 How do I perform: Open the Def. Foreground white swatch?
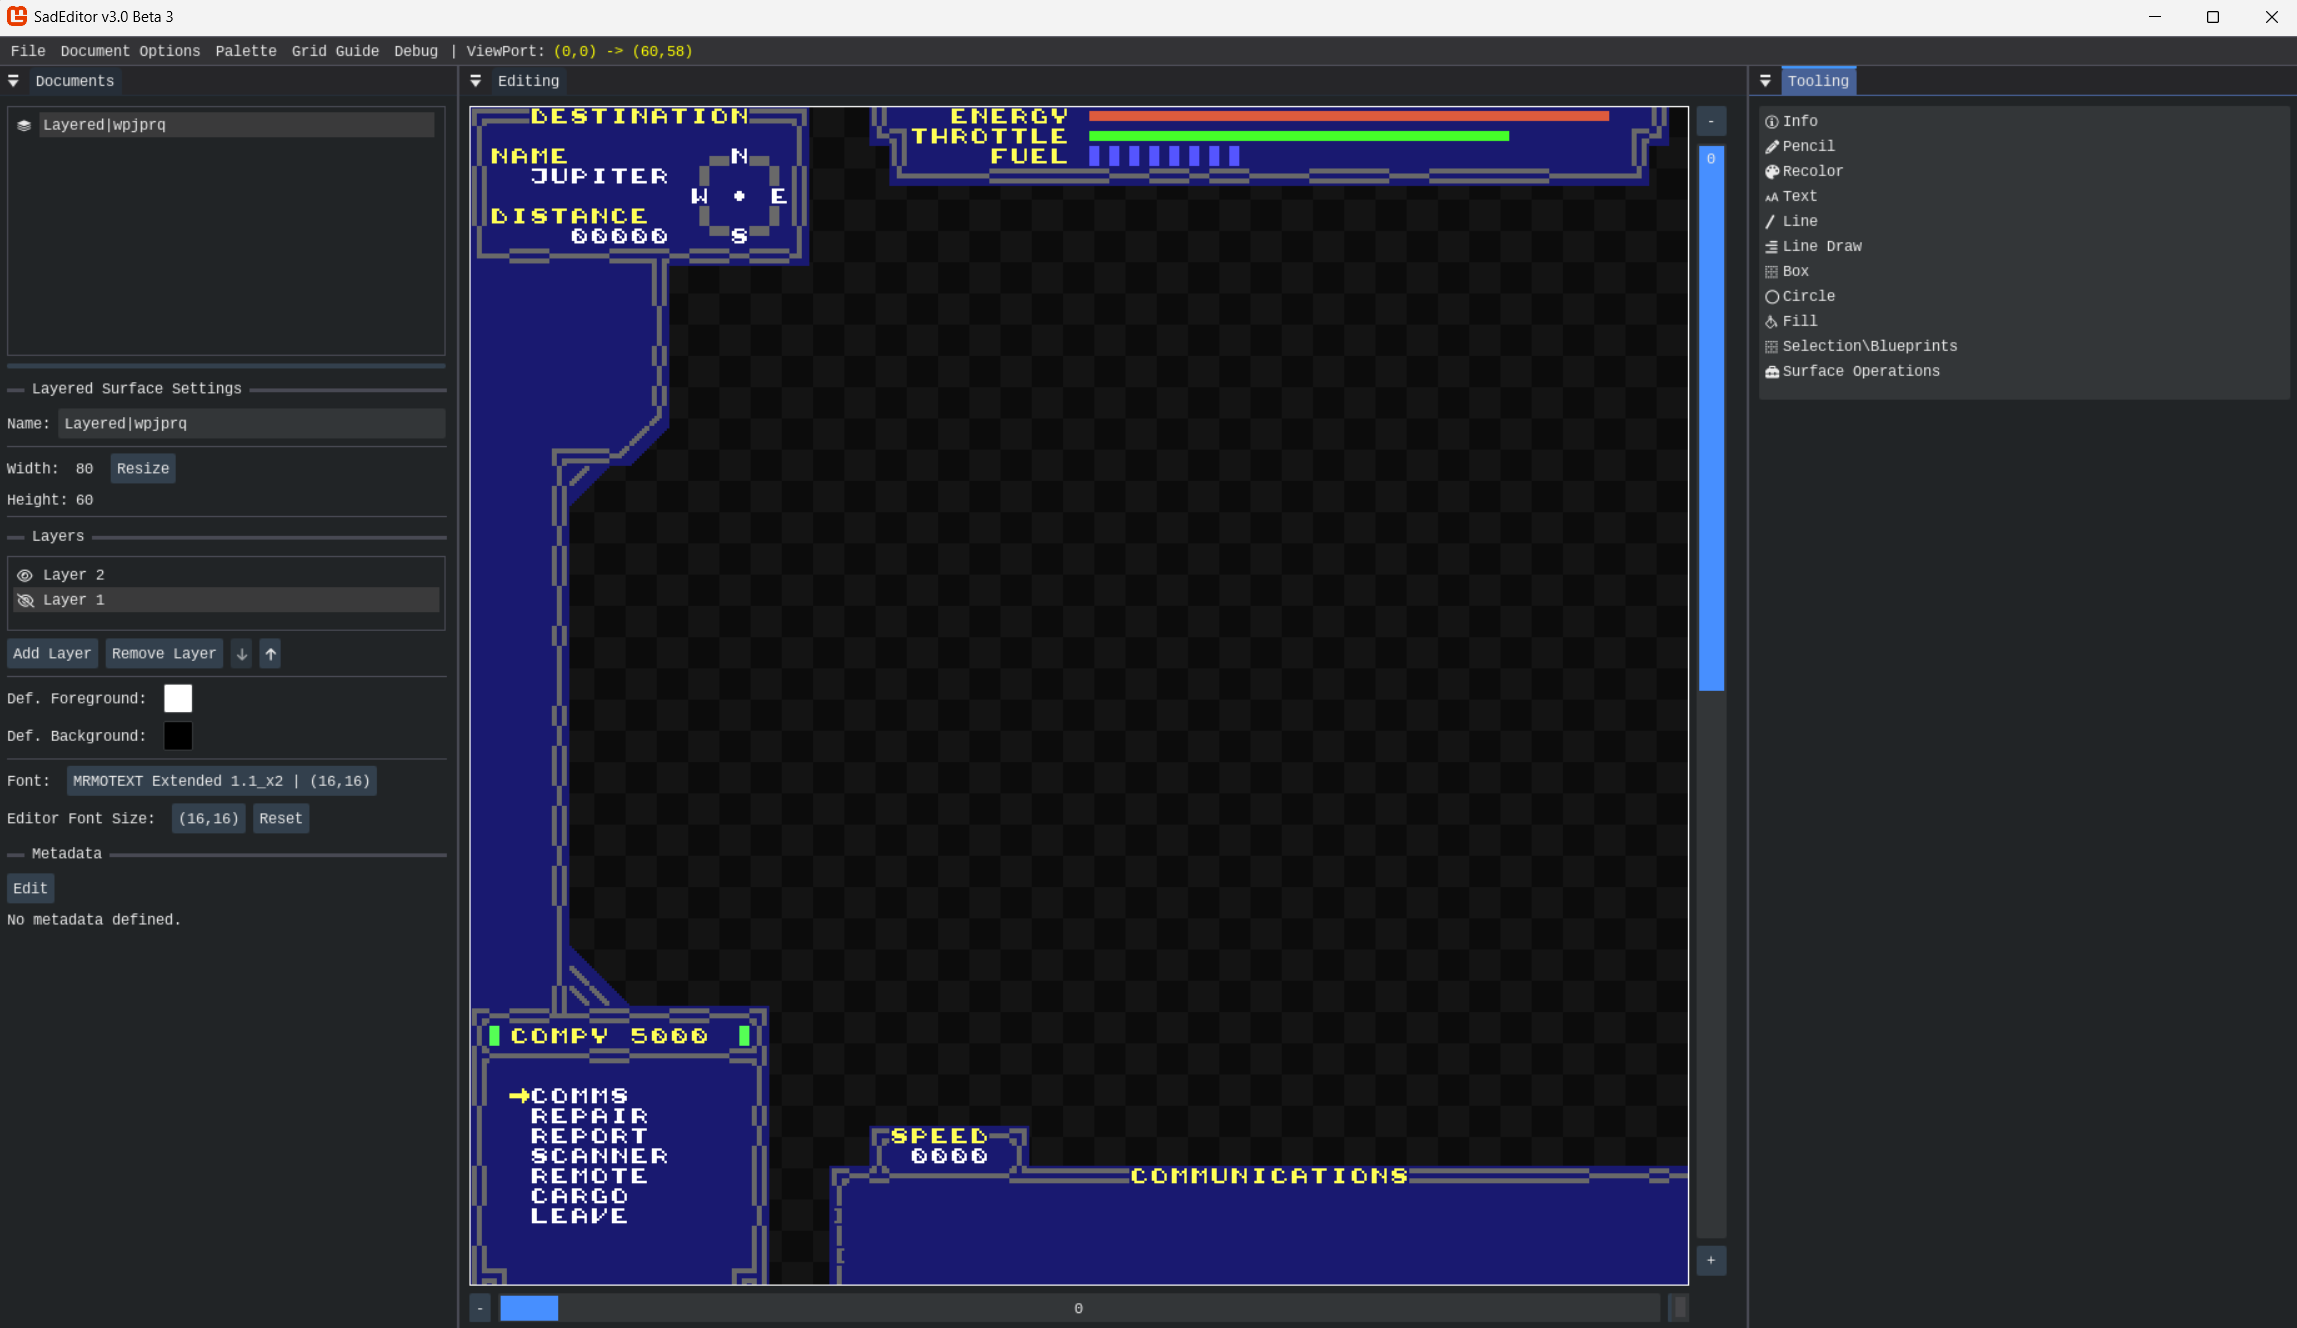pos(178,698)
